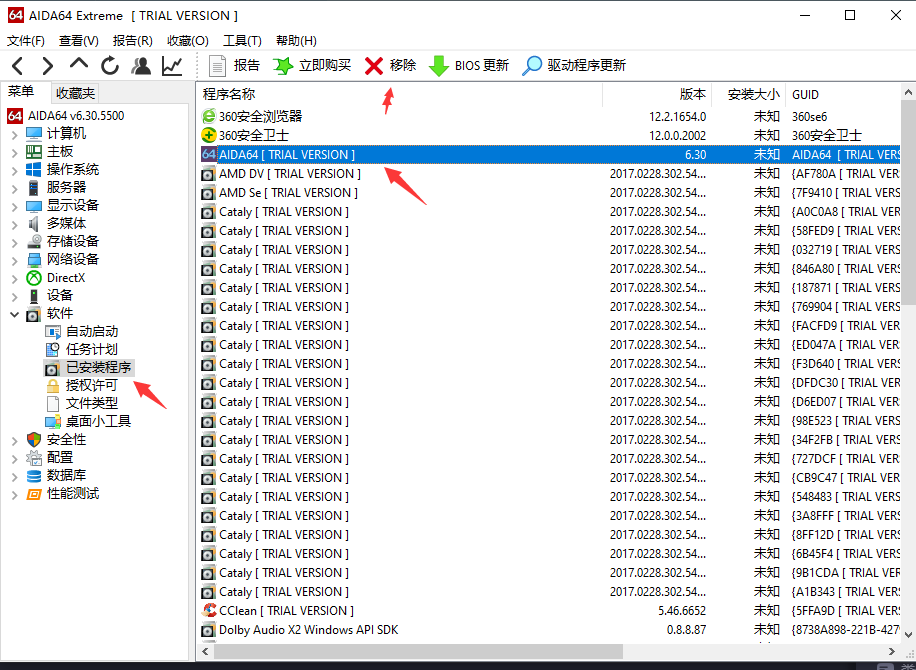The width and height of the screenshot is (916, 670).
Task: Sort by 程序名称 column header
Action: [x=400, y=95]
